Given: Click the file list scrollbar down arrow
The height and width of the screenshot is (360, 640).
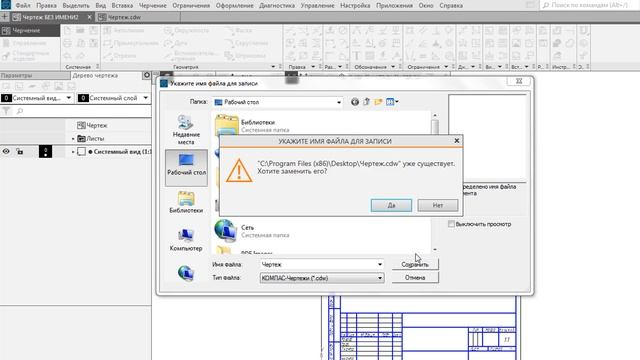Looking at the screenshot, I should 435,249.
